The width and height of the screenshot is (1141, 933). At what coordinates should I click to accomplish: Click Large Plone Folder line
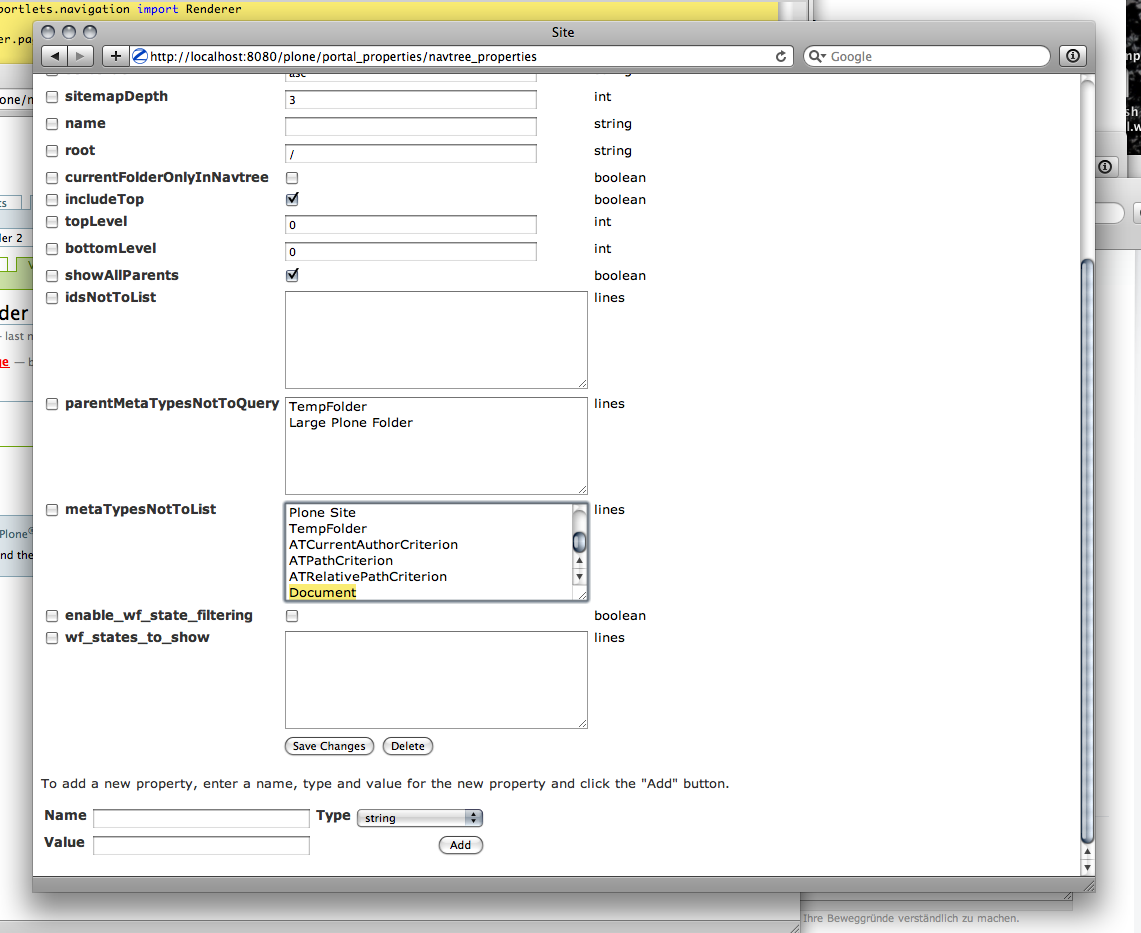[351, 423]
